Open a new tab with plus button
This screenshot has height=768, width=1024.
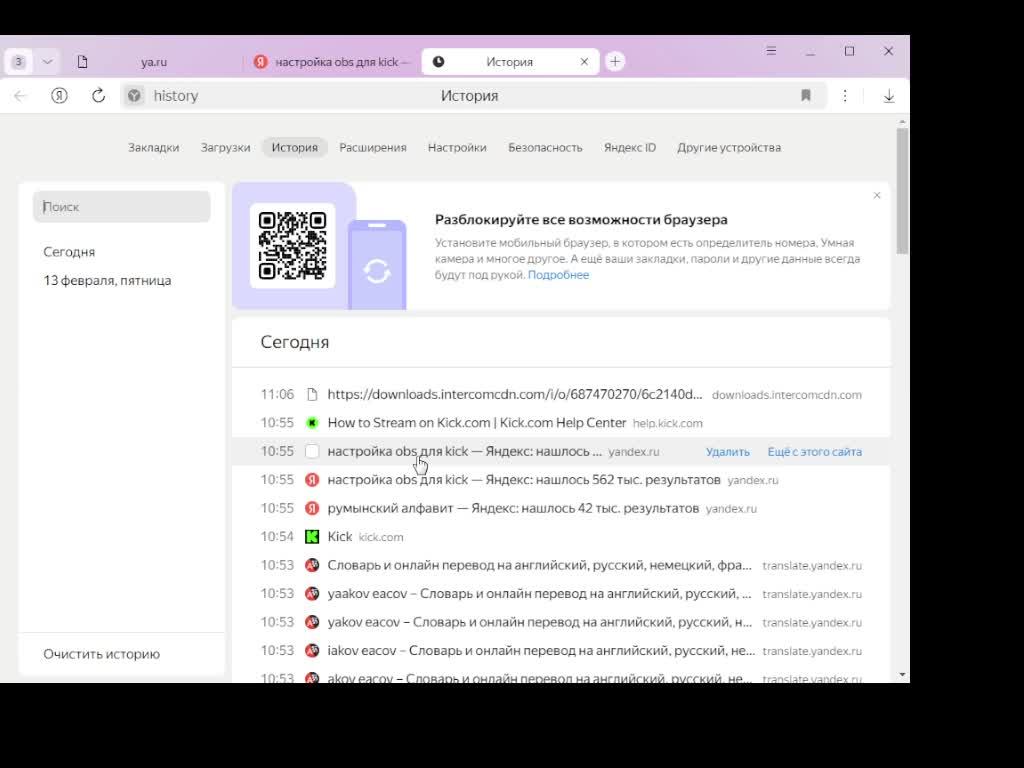click(615, 62)
